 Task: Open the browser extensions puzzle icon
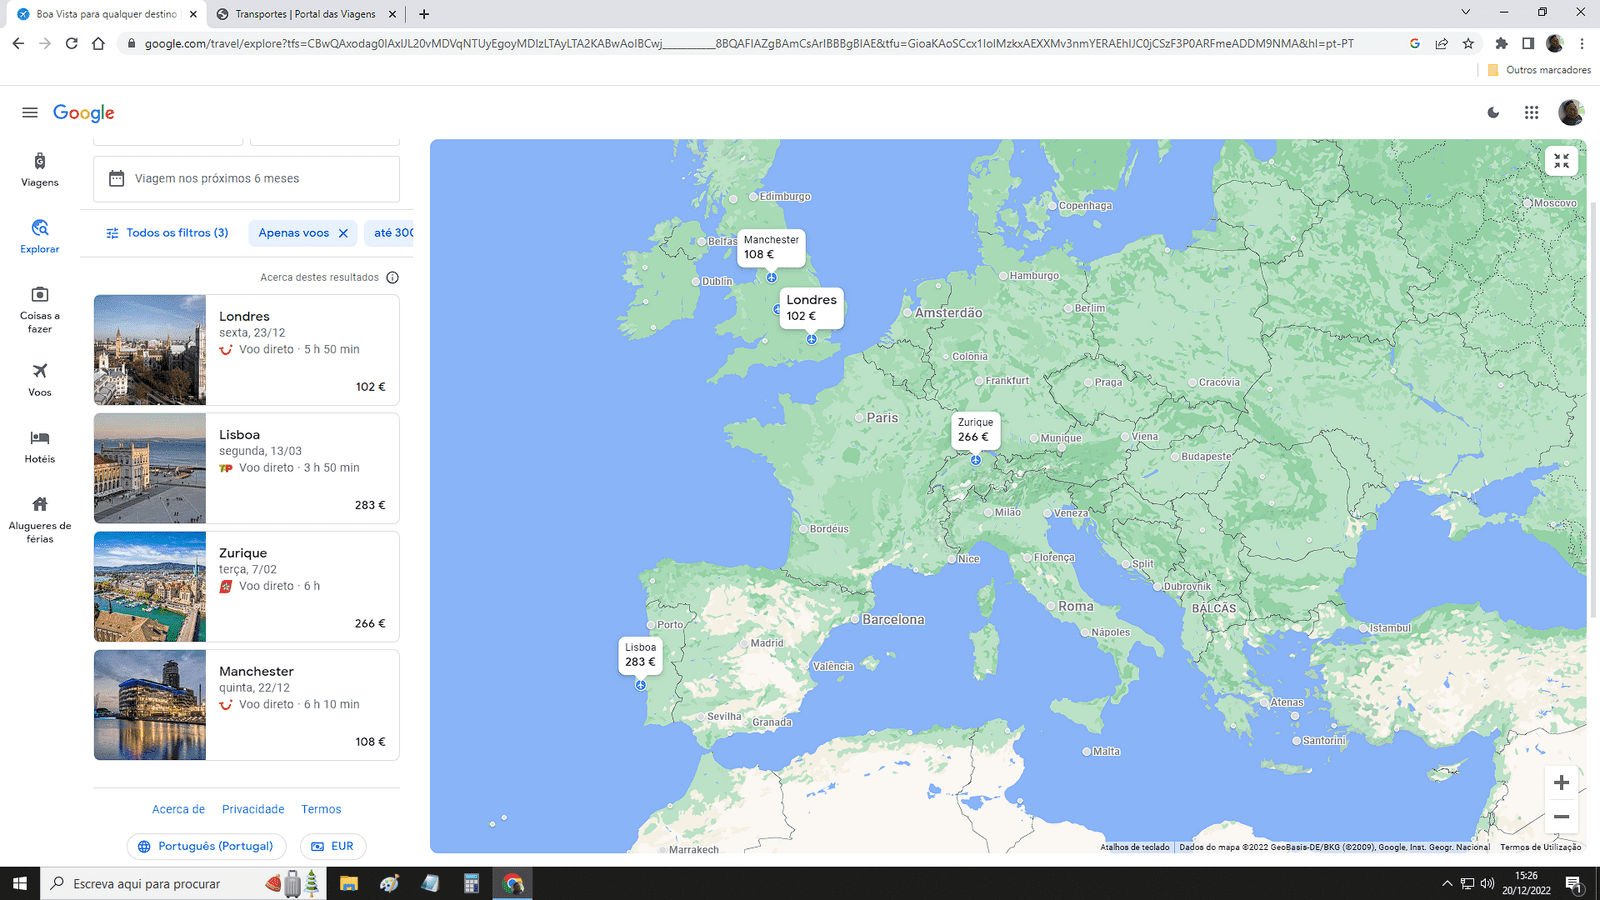1501,43
